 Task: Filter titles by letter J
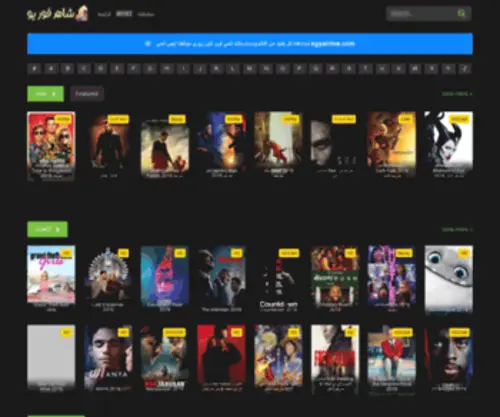tap(200, 69)
